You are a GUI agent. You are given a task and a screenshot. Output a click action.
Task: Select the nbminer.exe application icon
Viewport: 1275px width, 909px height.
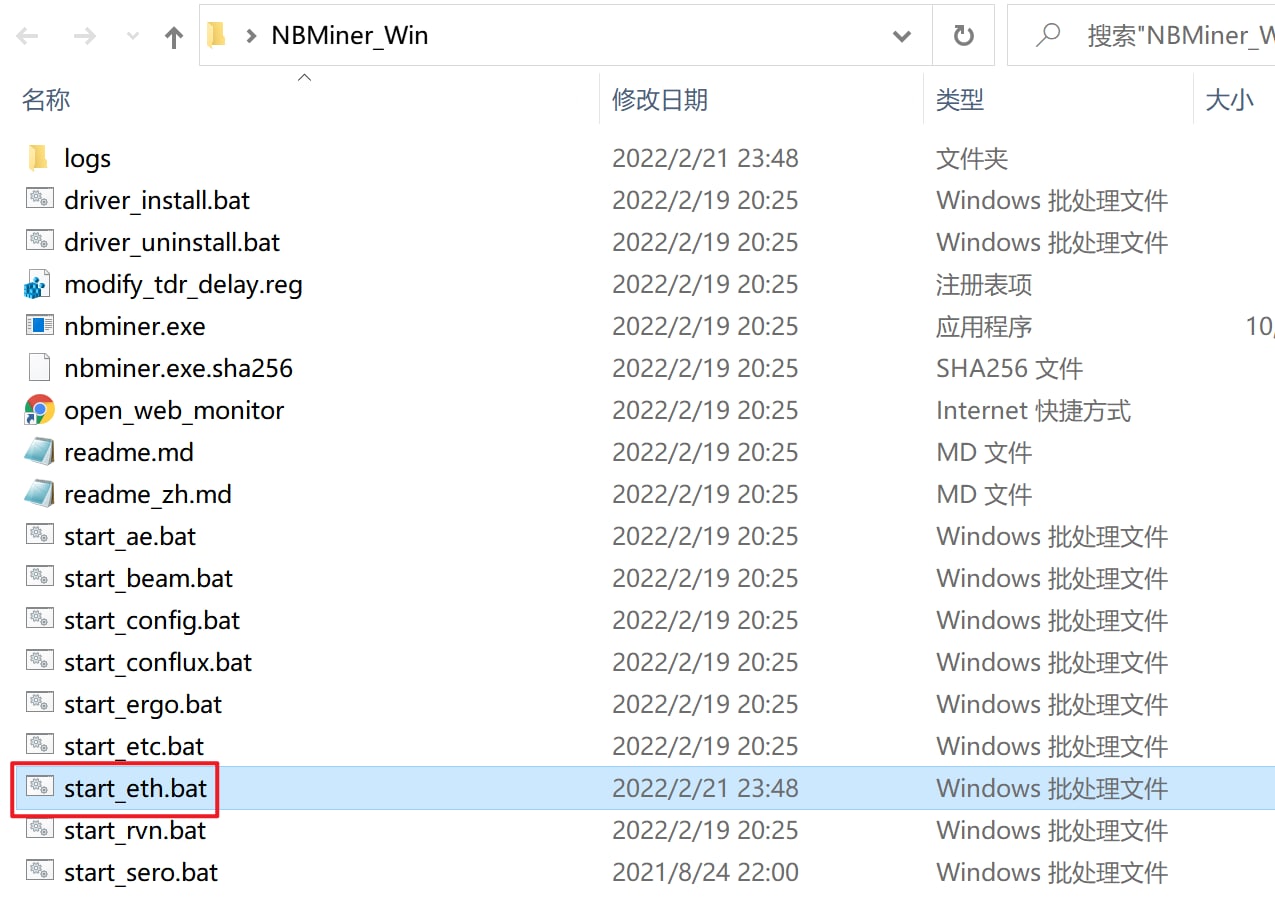[x=39, y=326]
